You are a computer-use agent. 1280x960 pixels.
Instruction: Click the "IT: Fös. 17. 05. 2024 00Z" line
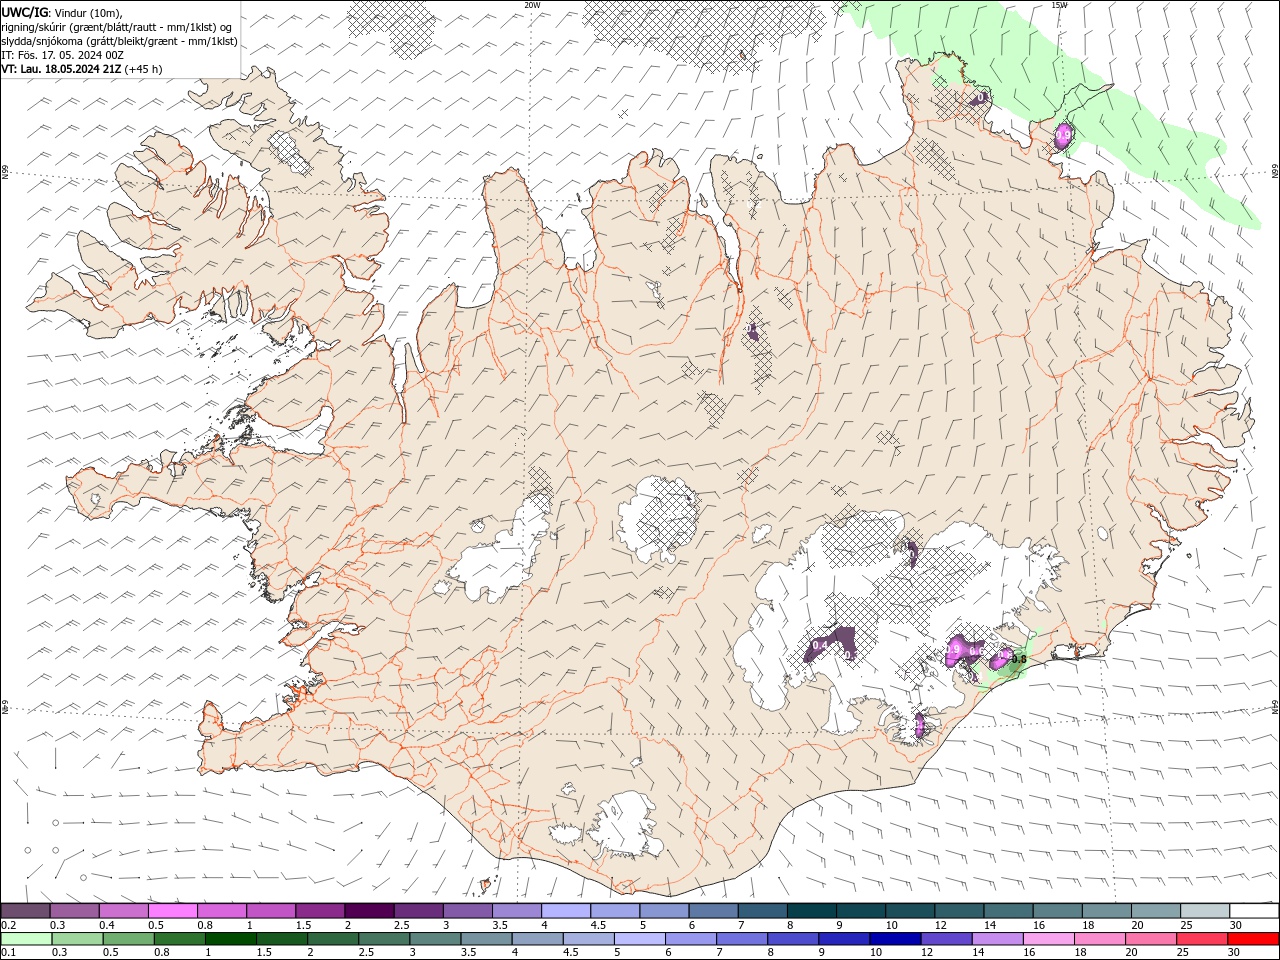point(63,55)
